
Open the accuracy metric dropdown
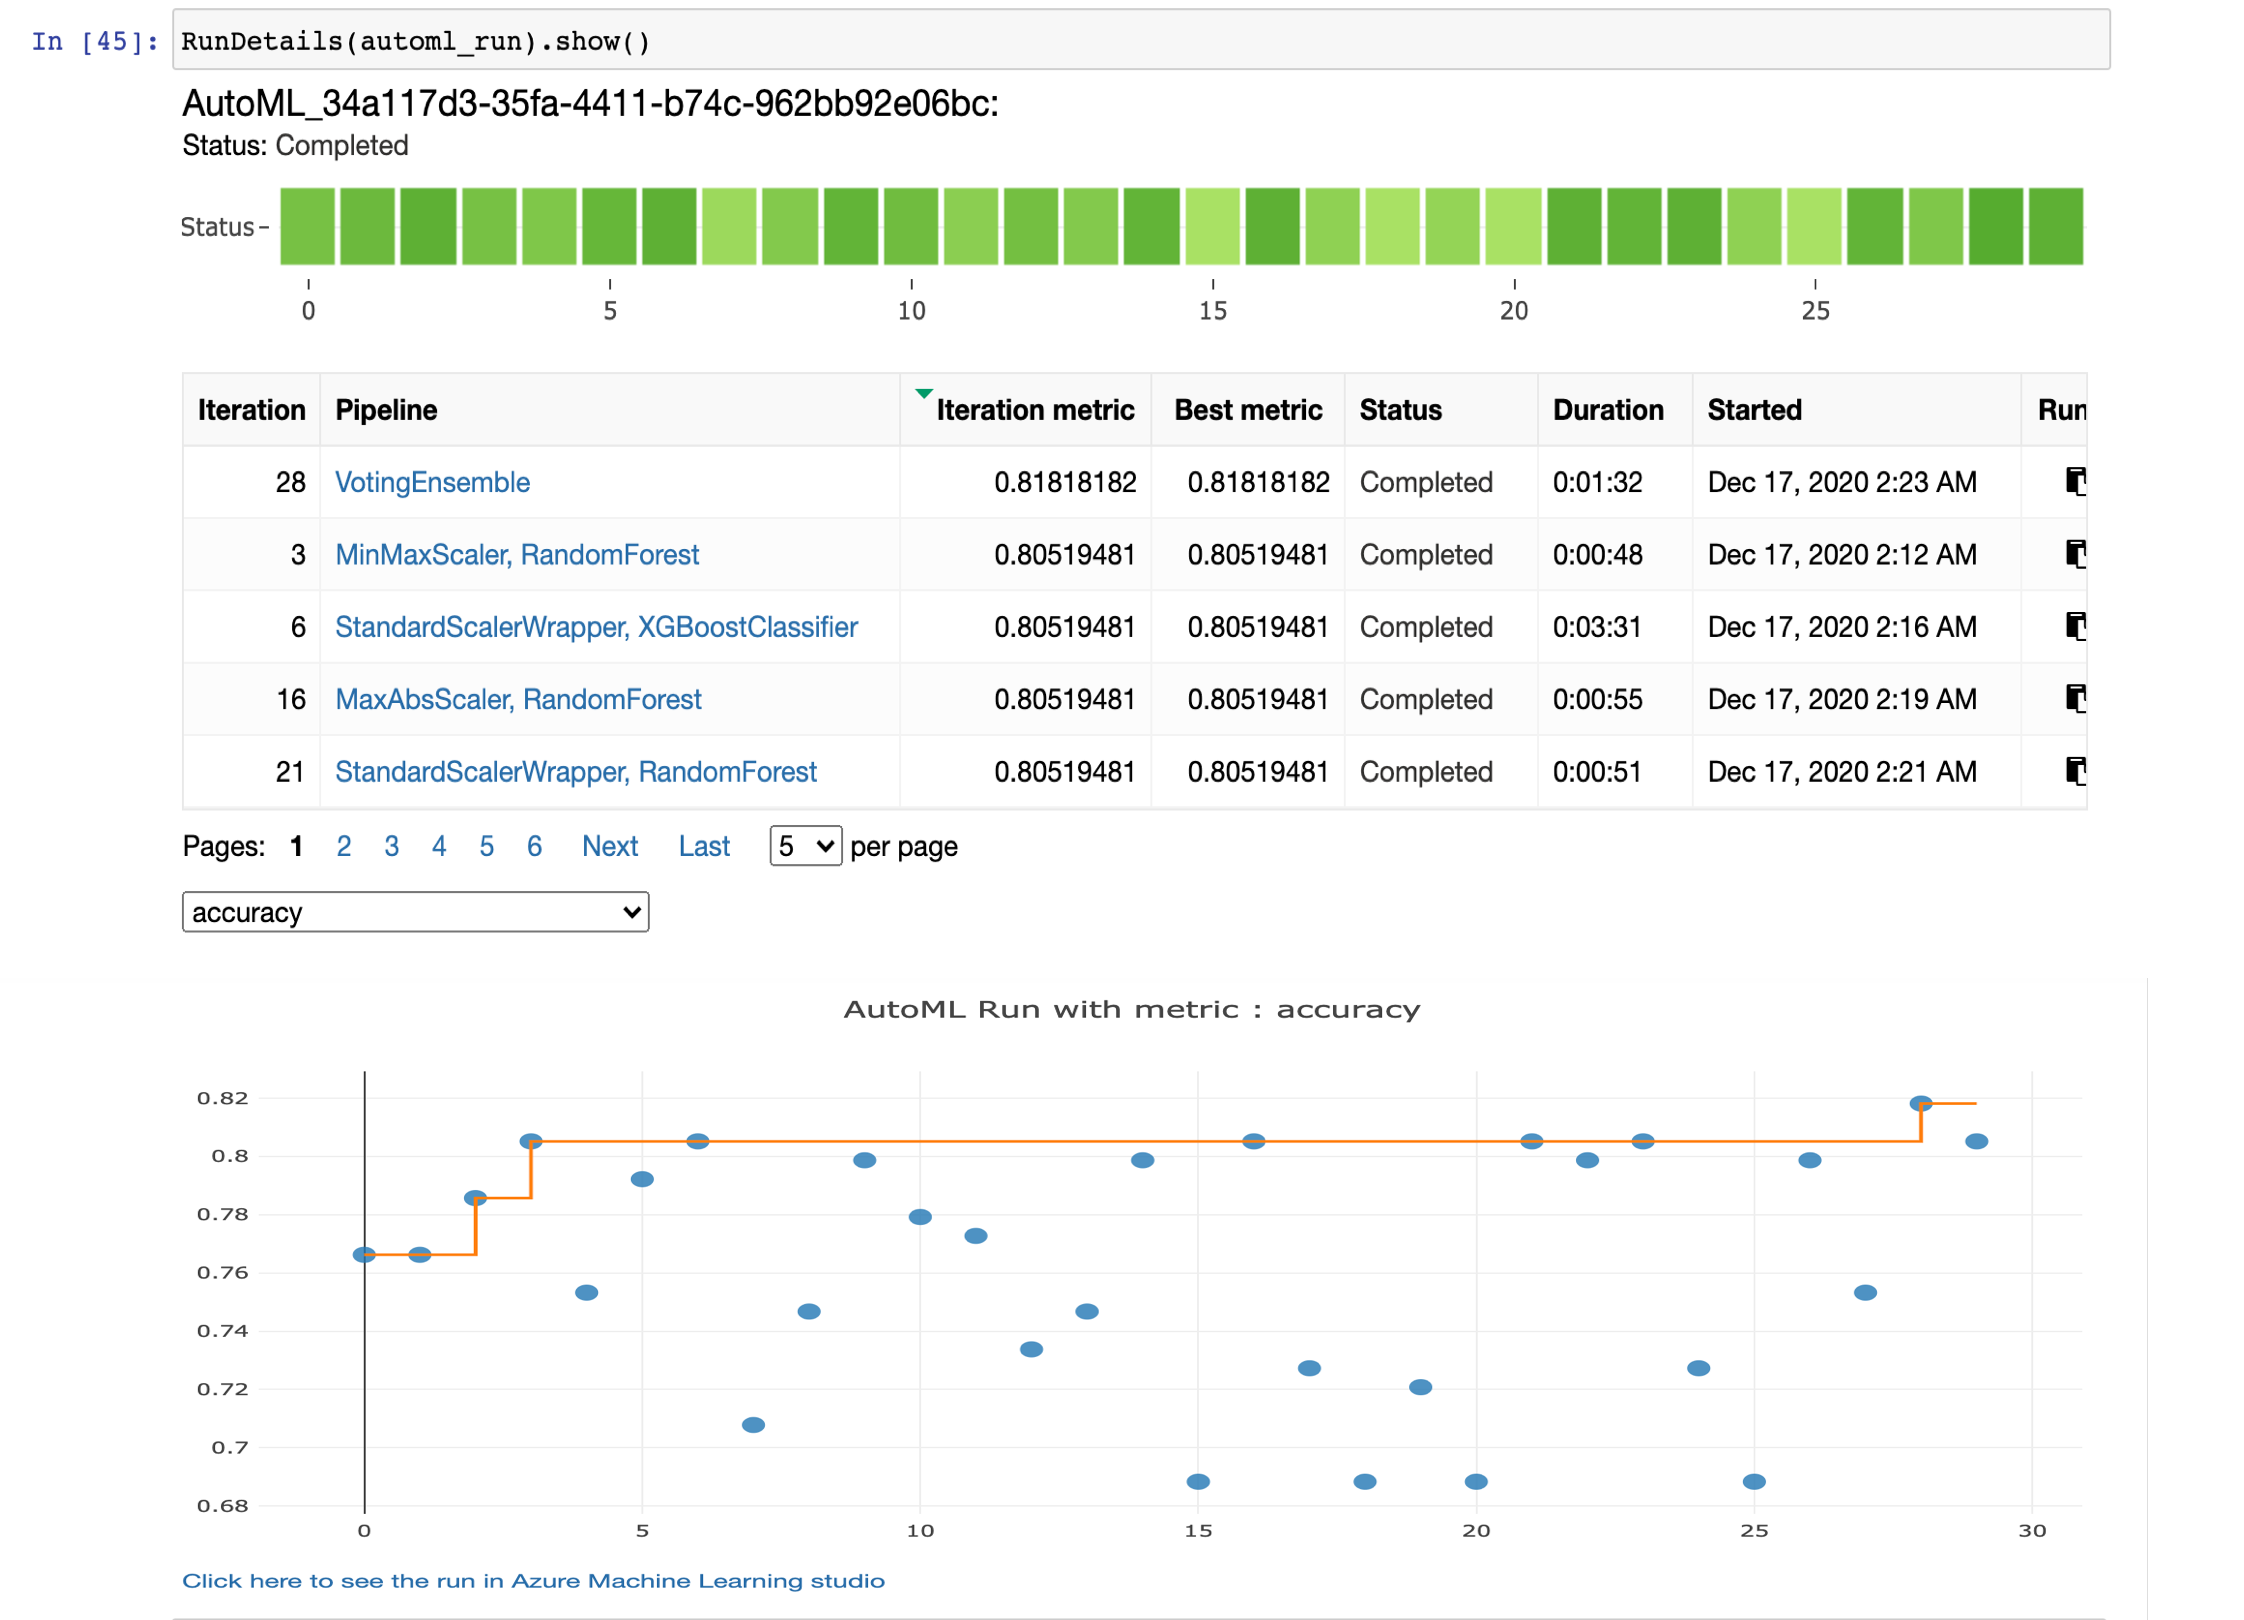click(x=415, y=912)
